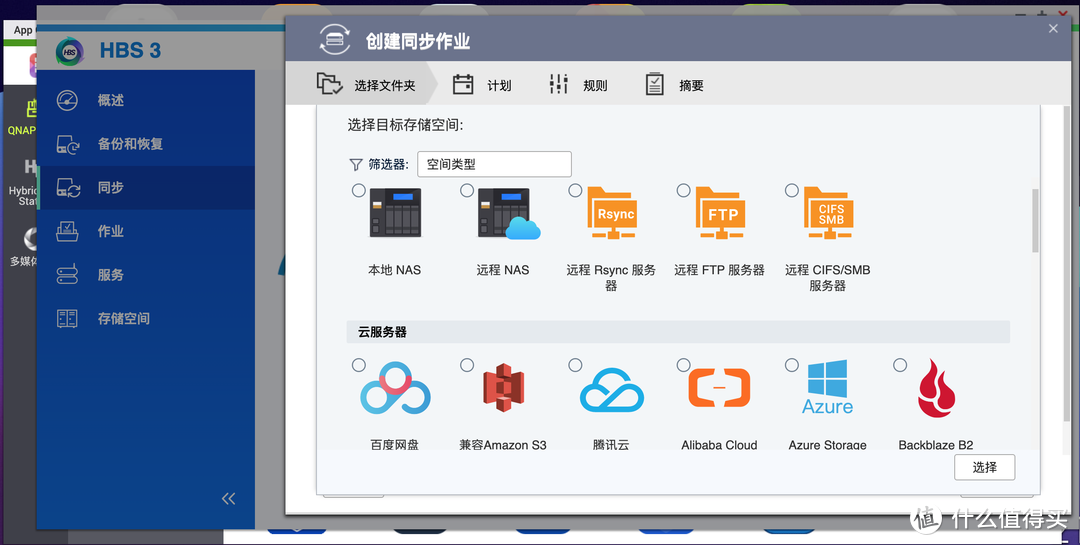Click the 服务 label in the sidebar
Screen dimensions: 1080x545
[x=110, y=275]
